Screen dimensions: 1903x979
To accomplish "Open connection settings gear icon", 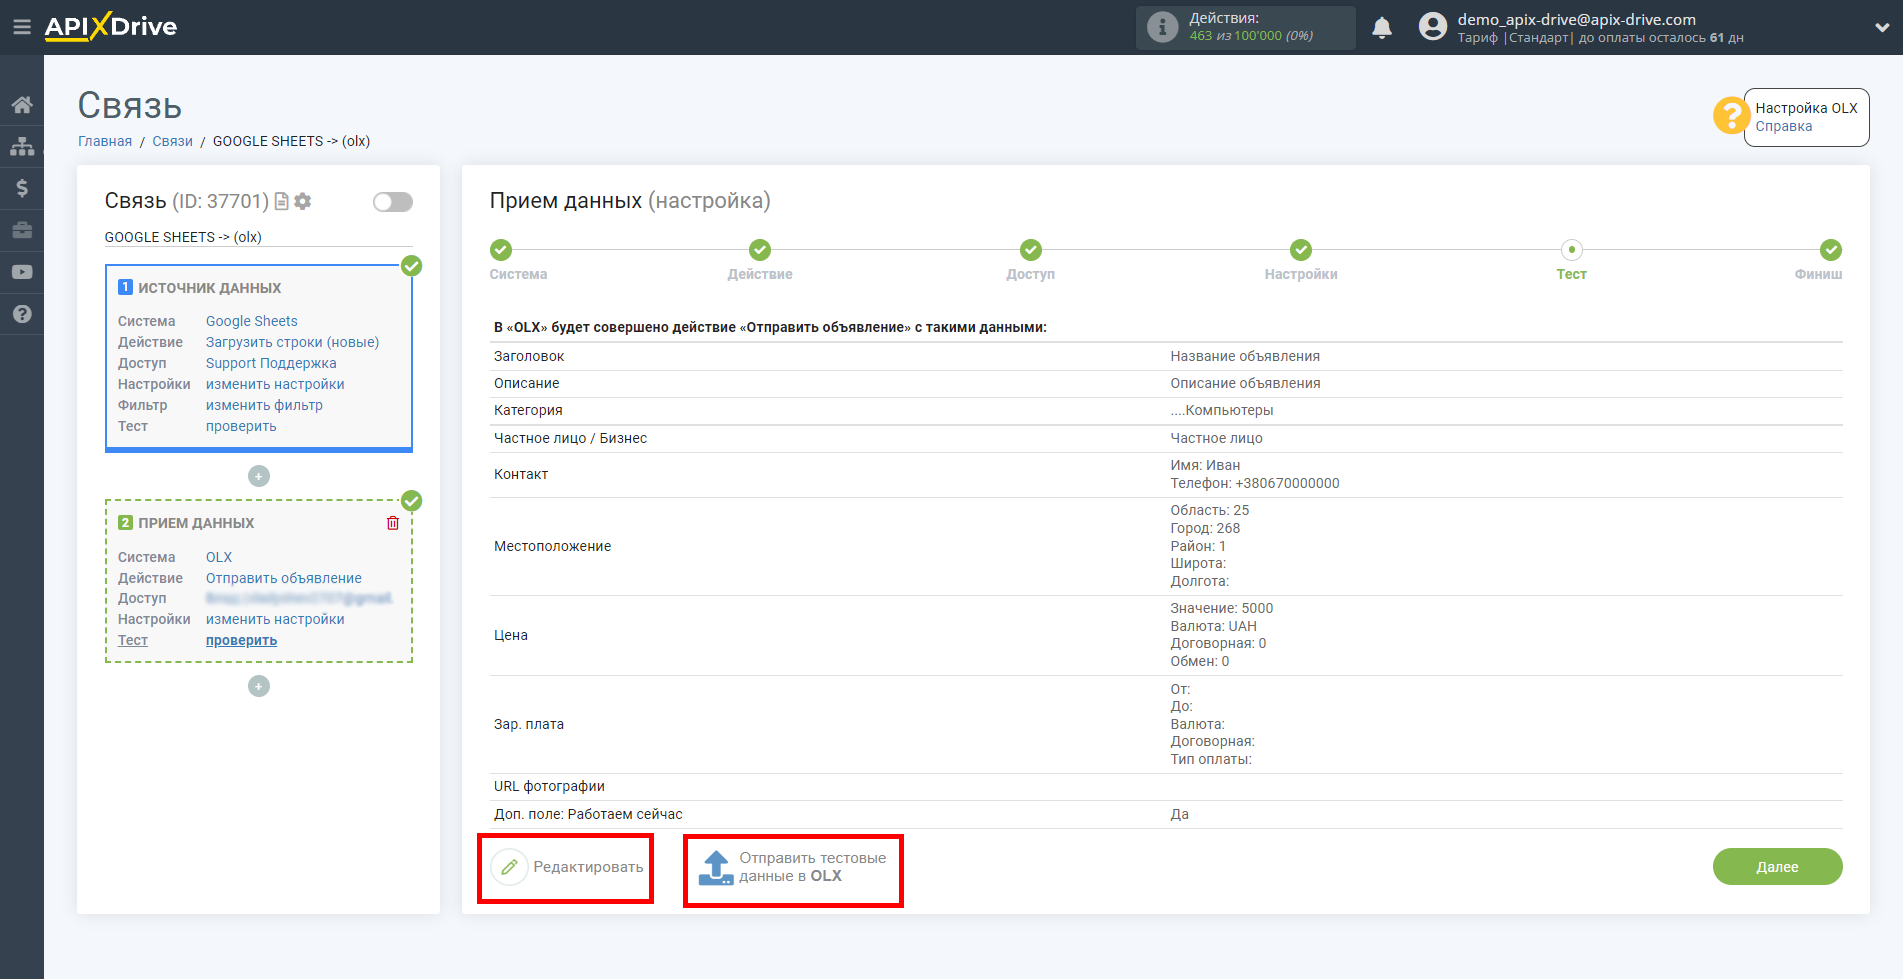I will click(303, 201).
